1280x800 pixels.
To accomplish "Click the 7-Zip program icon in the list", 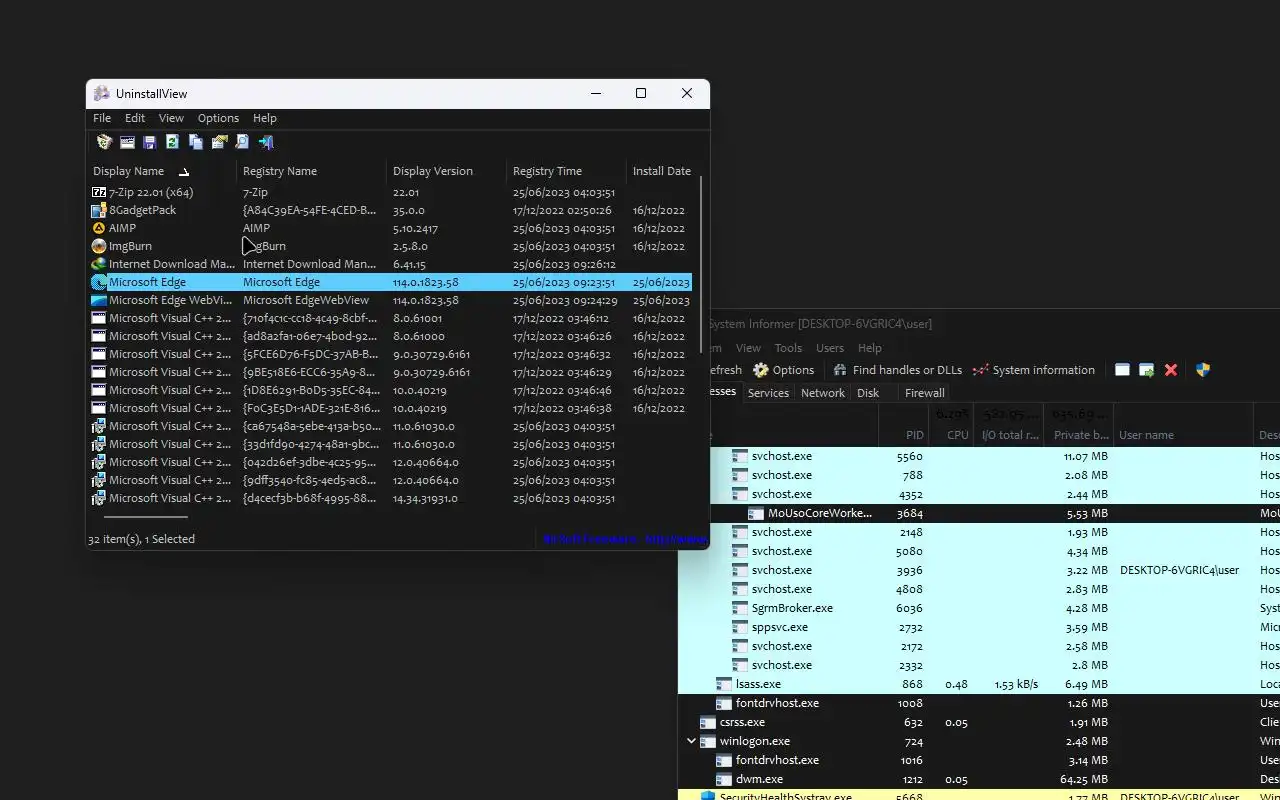I will [x=99, y=192].
